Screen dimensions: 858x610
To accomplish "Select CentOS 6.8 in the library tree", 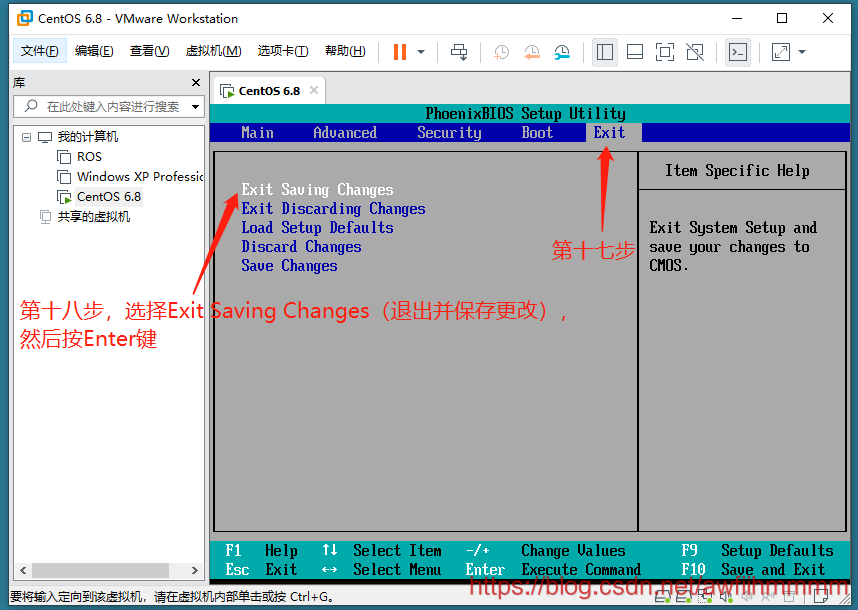I will click(109, 196).
